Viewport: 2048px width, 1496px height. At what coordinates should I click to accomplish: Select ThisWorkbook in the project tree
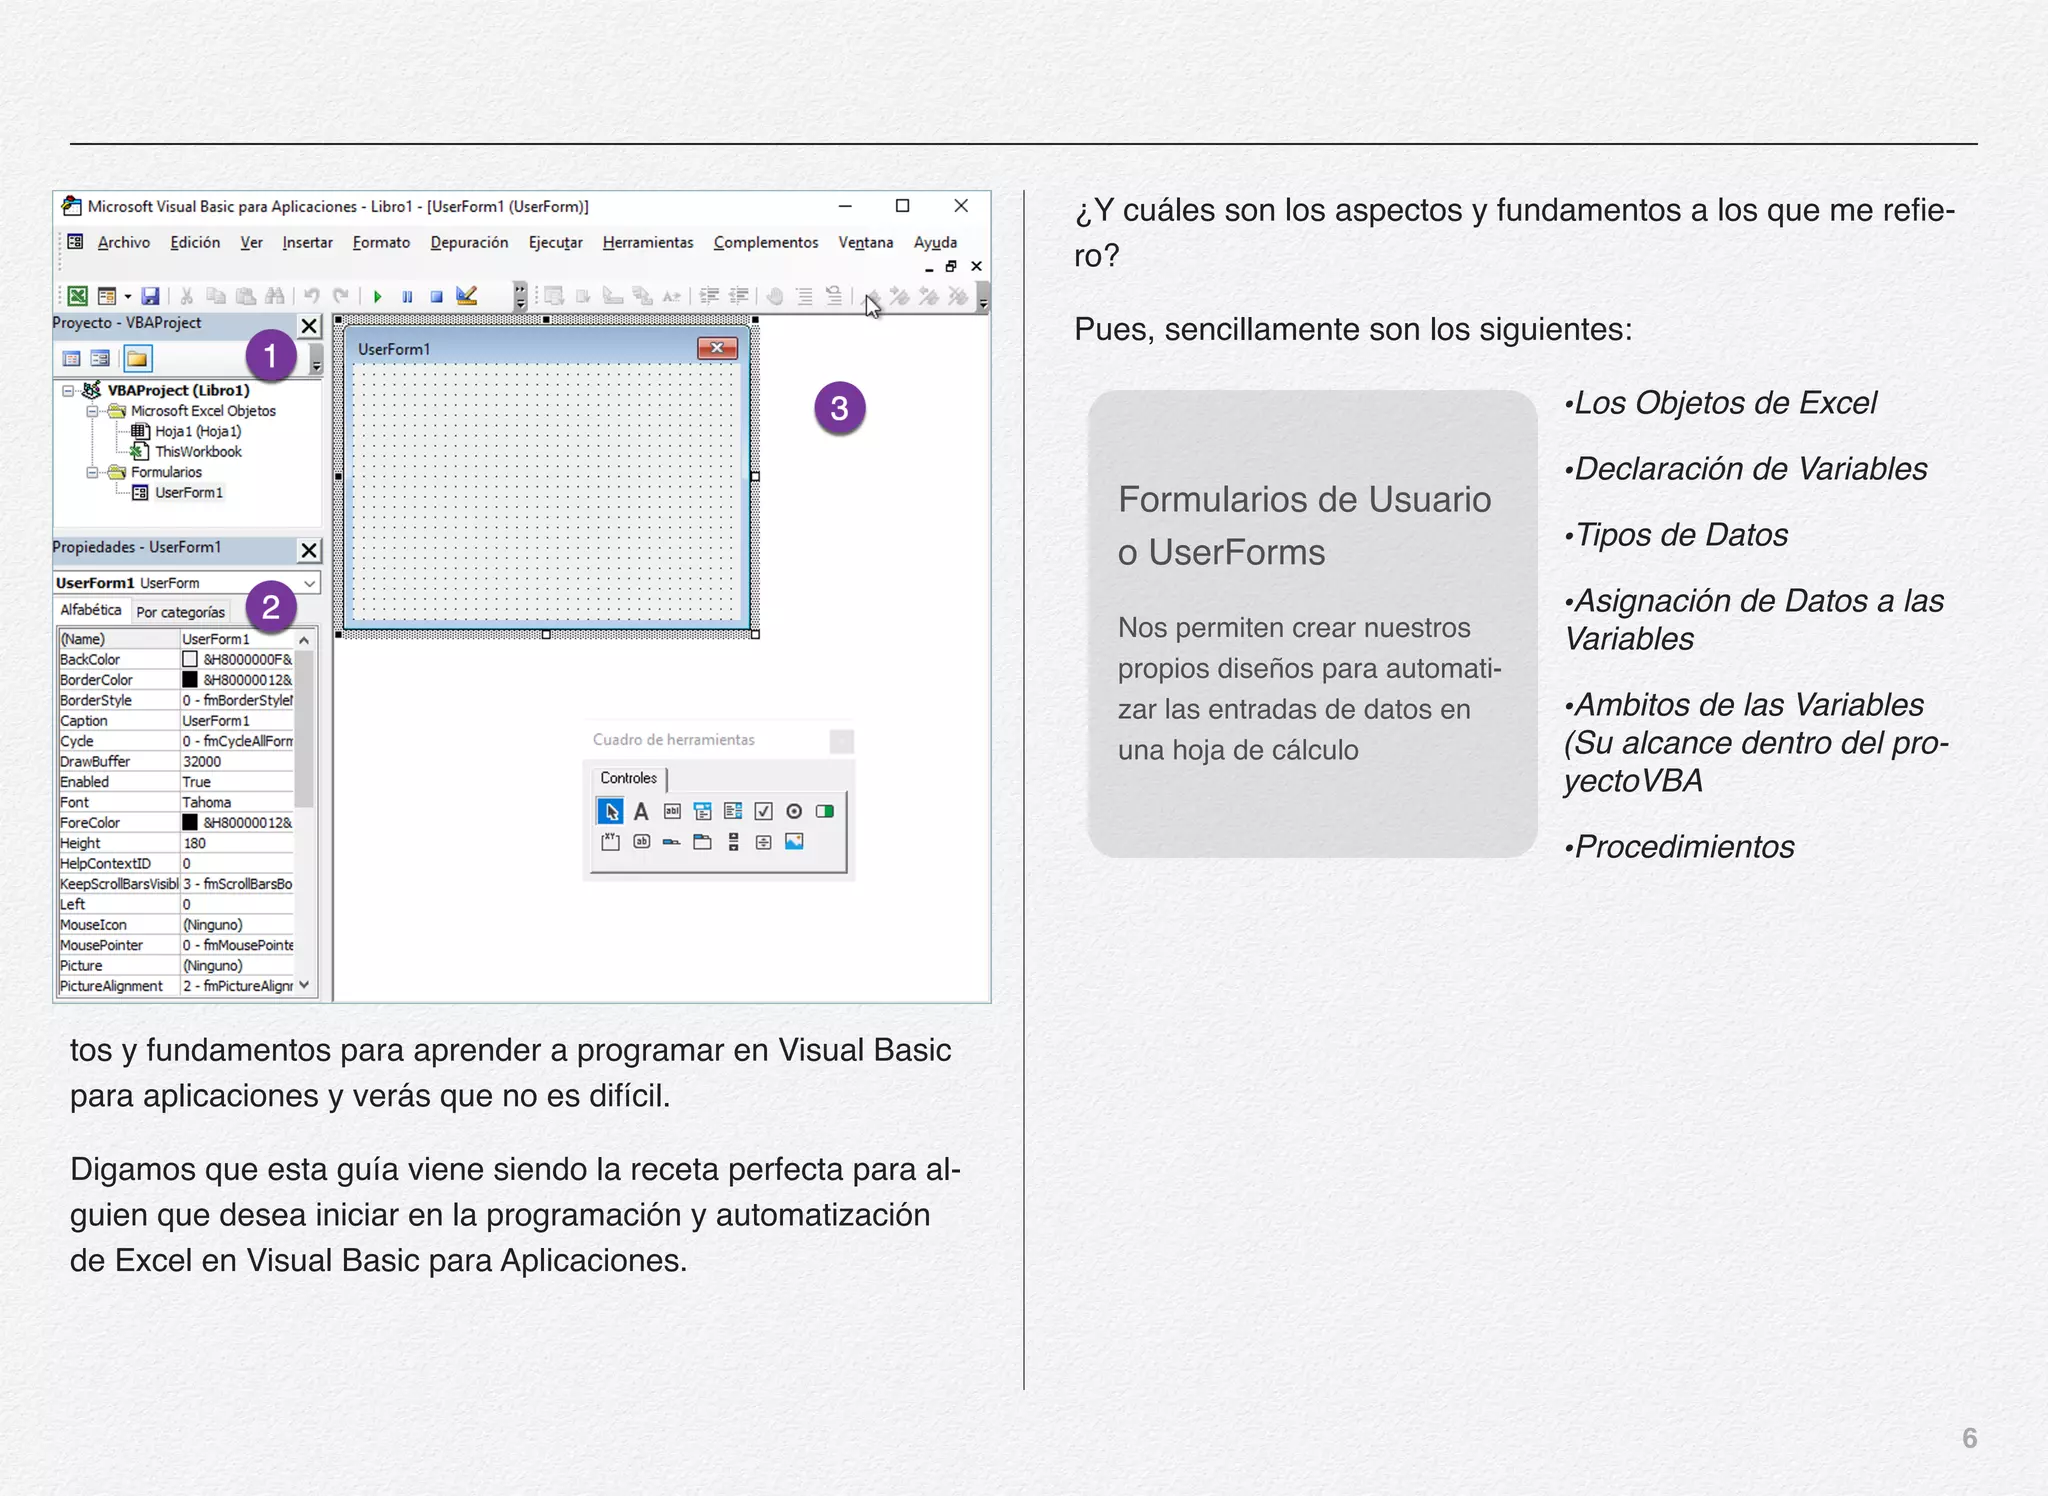198,452
